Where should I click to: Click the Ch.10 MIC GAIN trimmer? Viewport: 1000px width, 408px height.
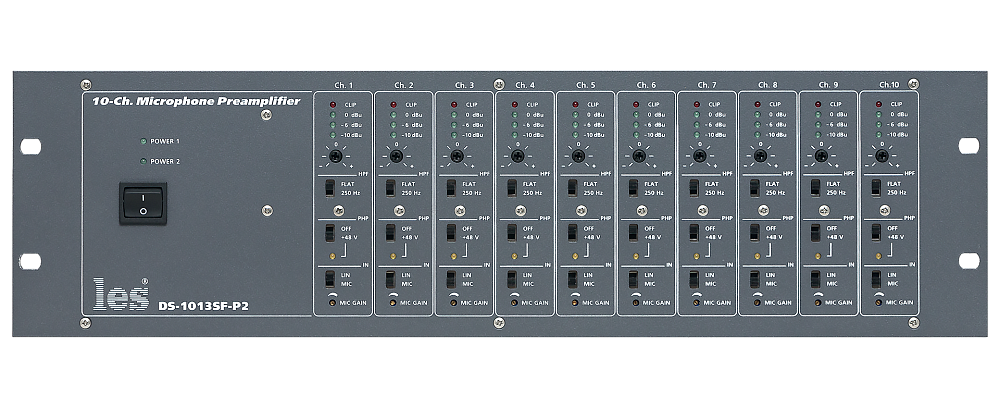pyautogui.click(x=878, y=303)
